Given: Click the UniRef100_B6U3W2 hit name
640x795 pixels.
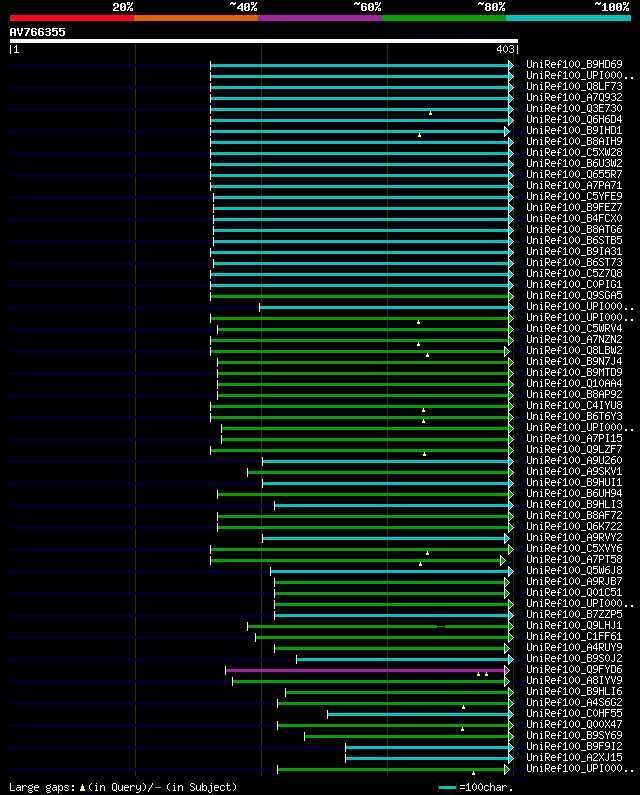Looking at the screenshot, I should point(574,163).
